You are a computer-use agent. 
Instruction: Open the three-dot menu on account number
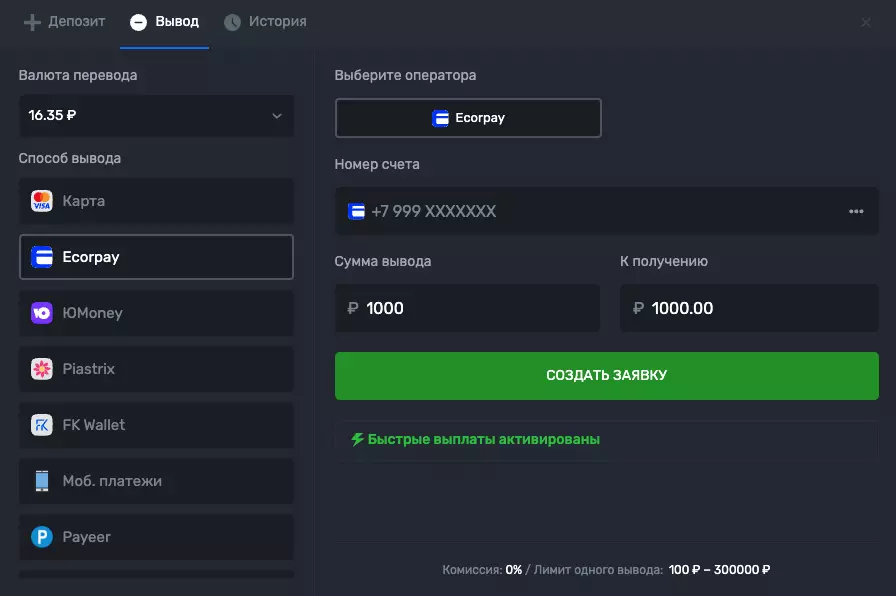pos(855,211)
